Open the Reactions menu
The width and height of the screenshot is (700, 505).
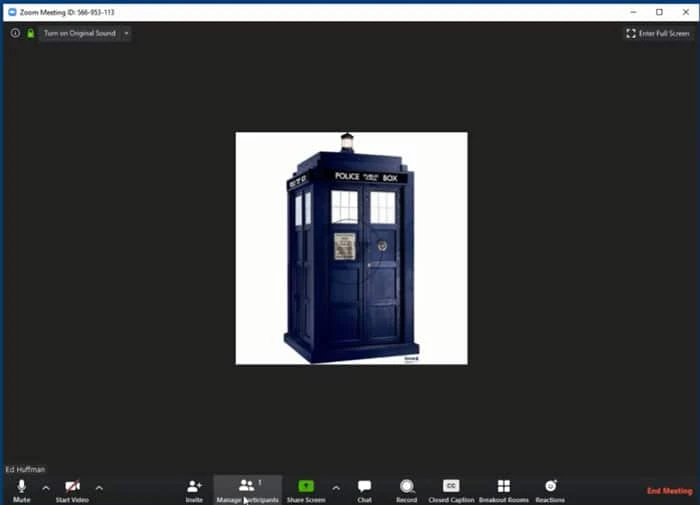click(x=550, y=490)
